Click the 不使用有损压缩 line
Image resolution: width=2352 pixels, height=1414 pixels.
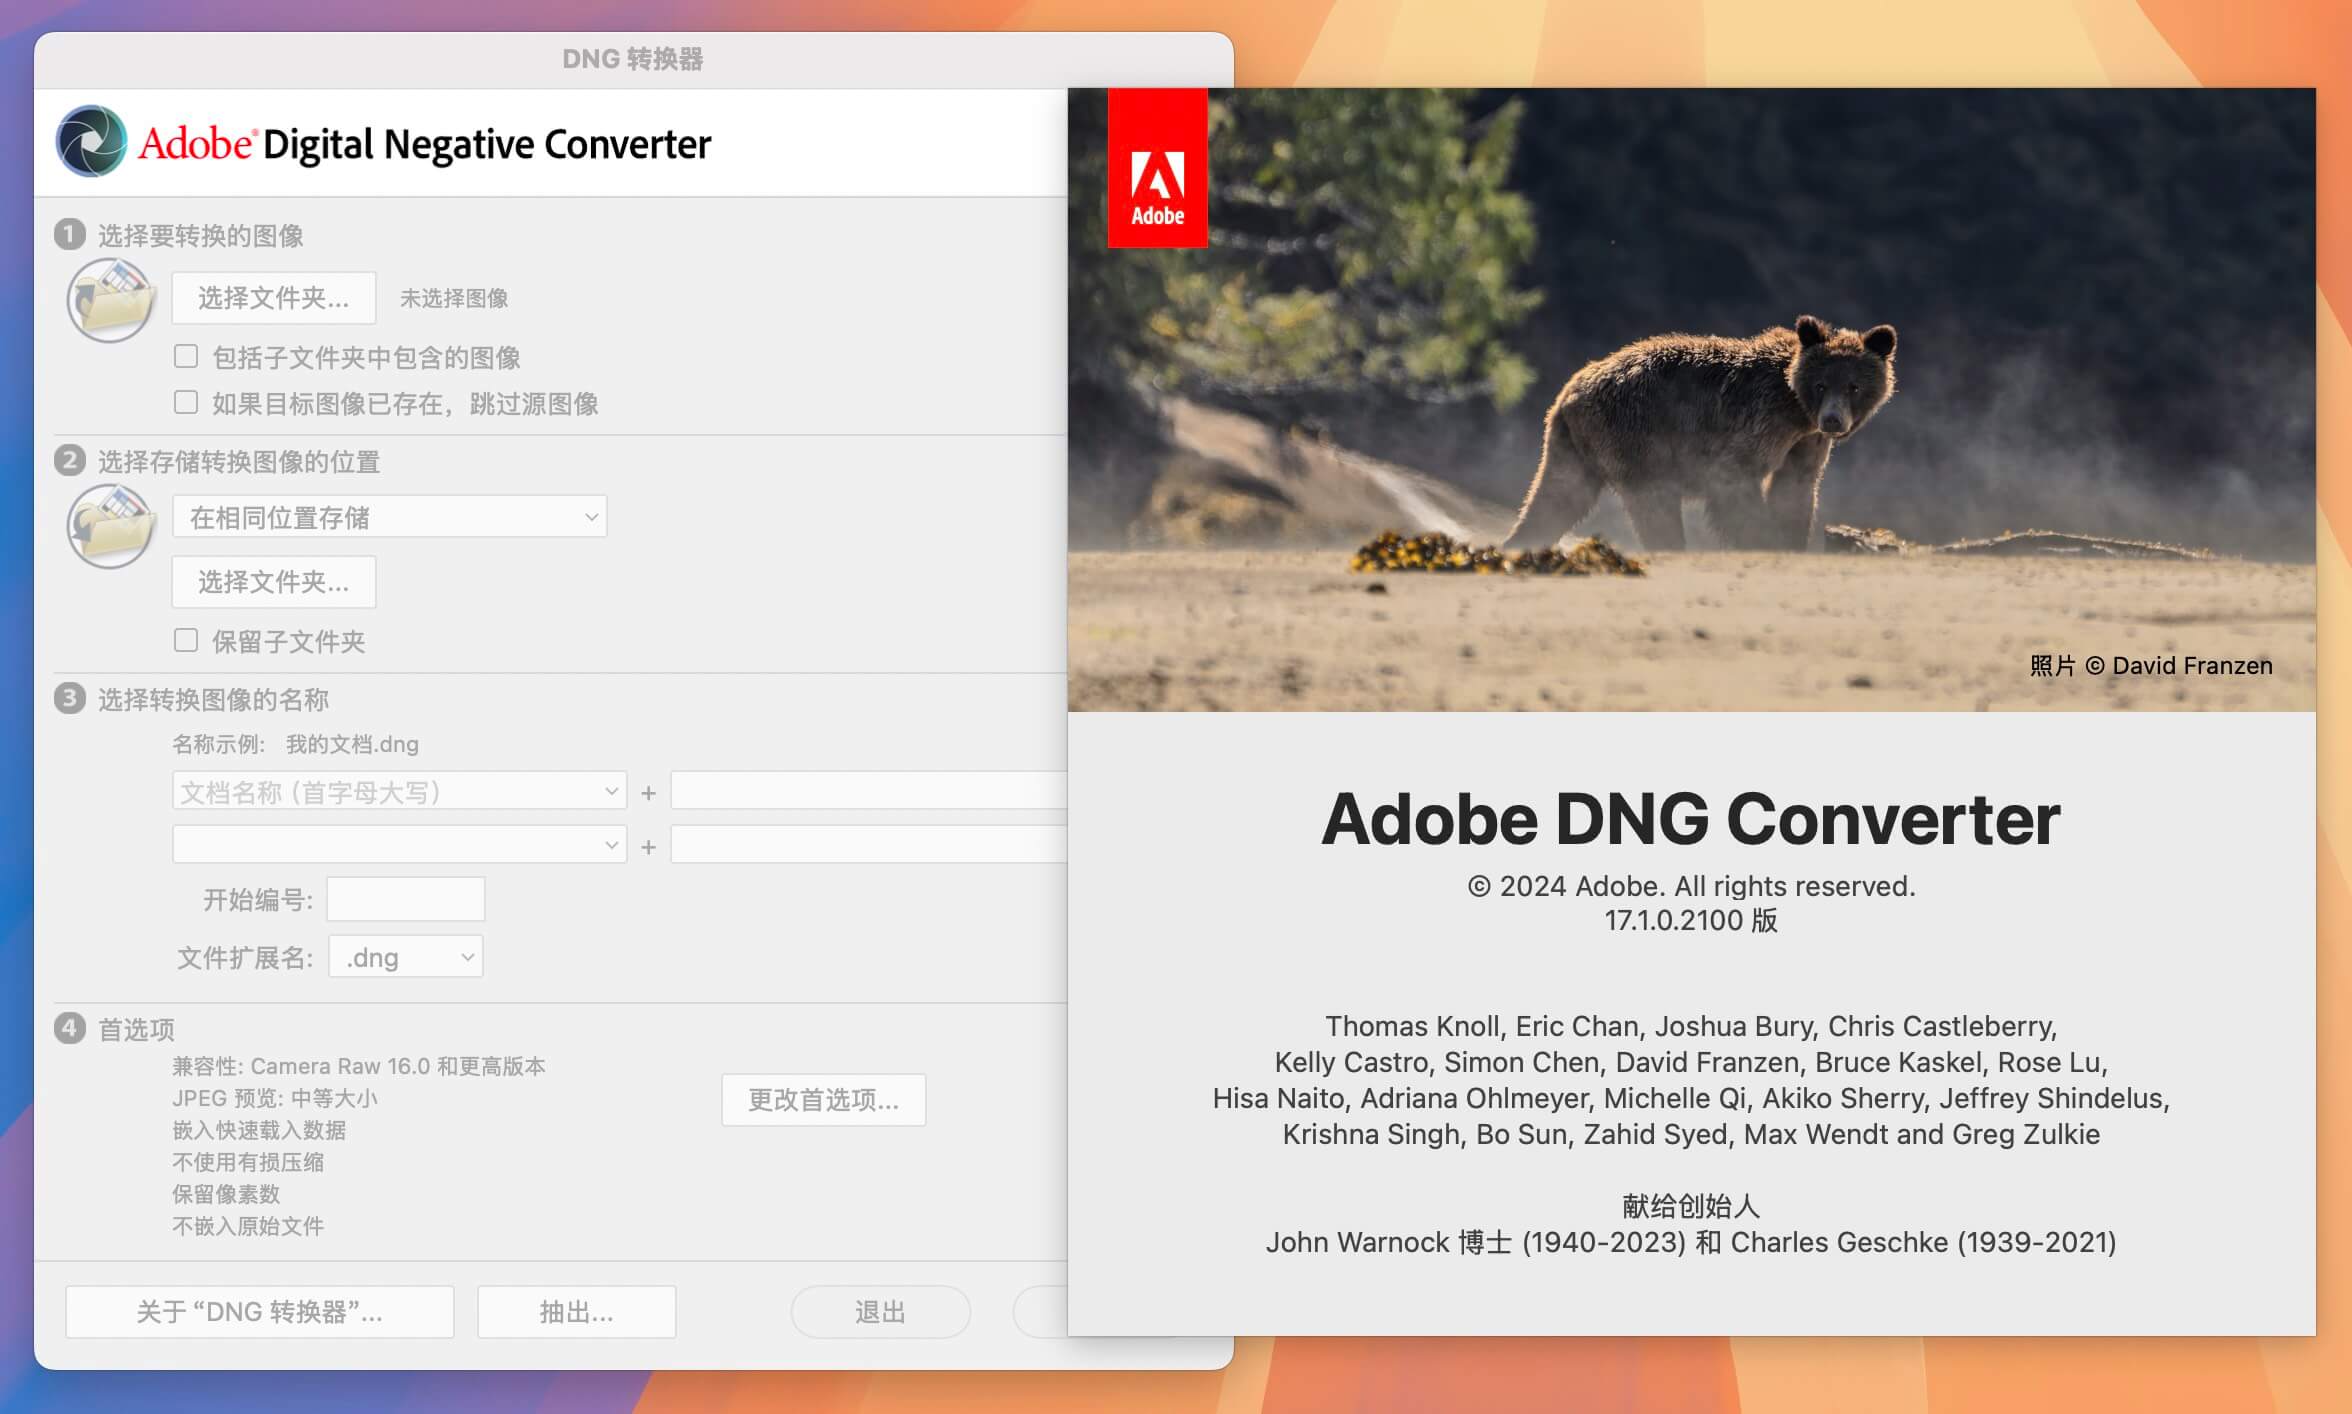click(x=248, y=1162)
